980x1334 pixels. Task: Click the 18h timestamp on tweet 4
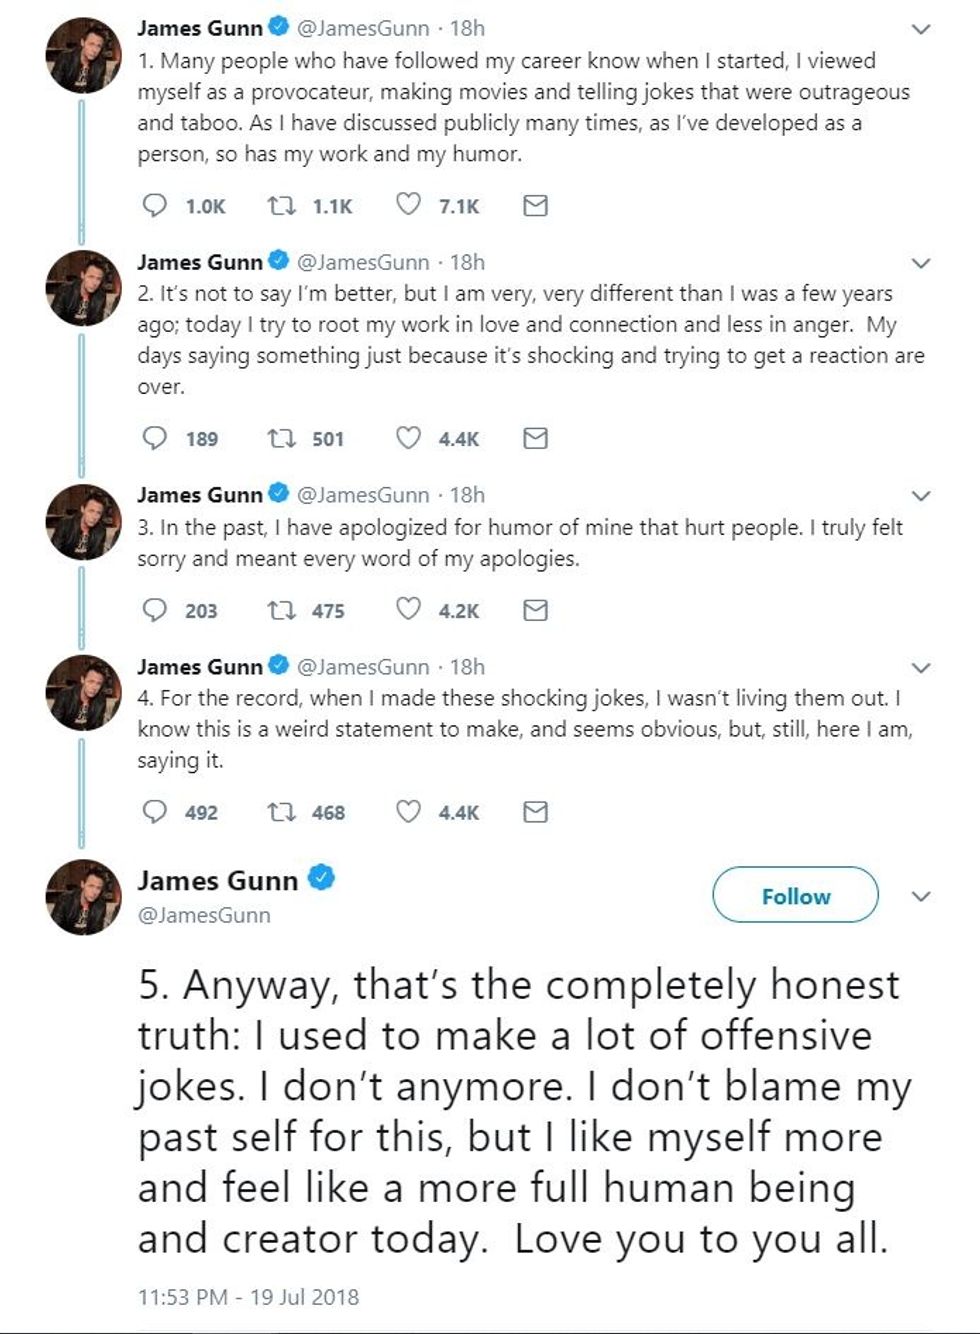click(467, 667)
